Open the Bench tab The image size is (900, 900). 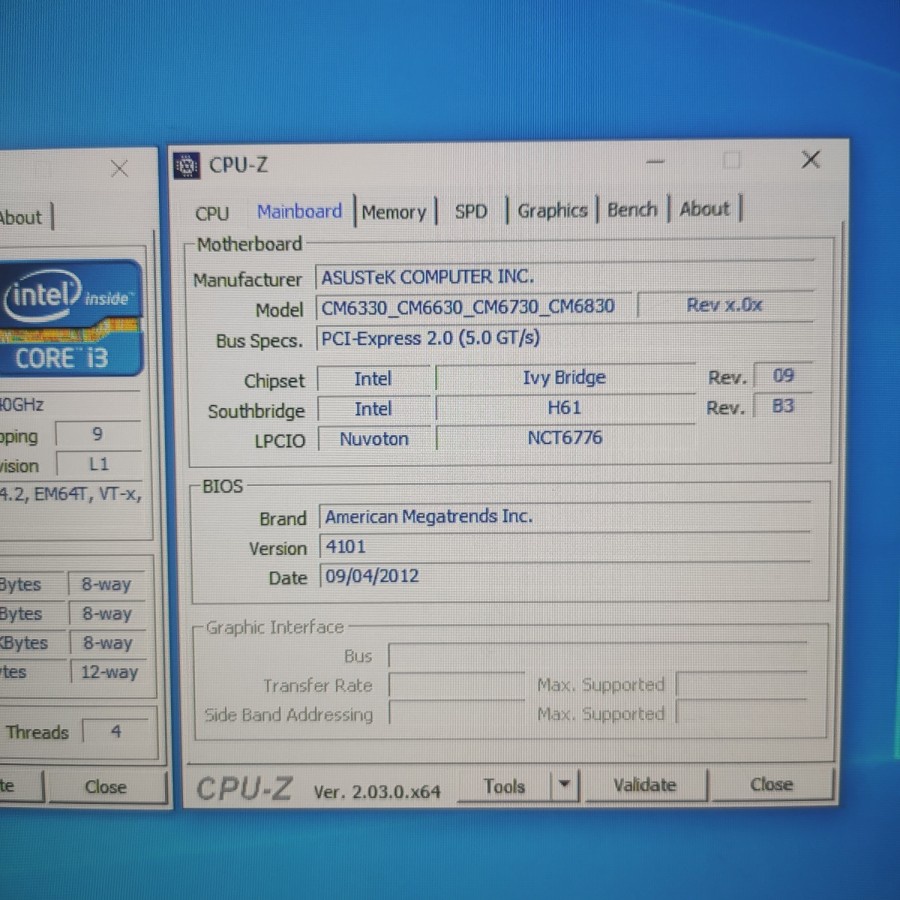click(632, 209)
